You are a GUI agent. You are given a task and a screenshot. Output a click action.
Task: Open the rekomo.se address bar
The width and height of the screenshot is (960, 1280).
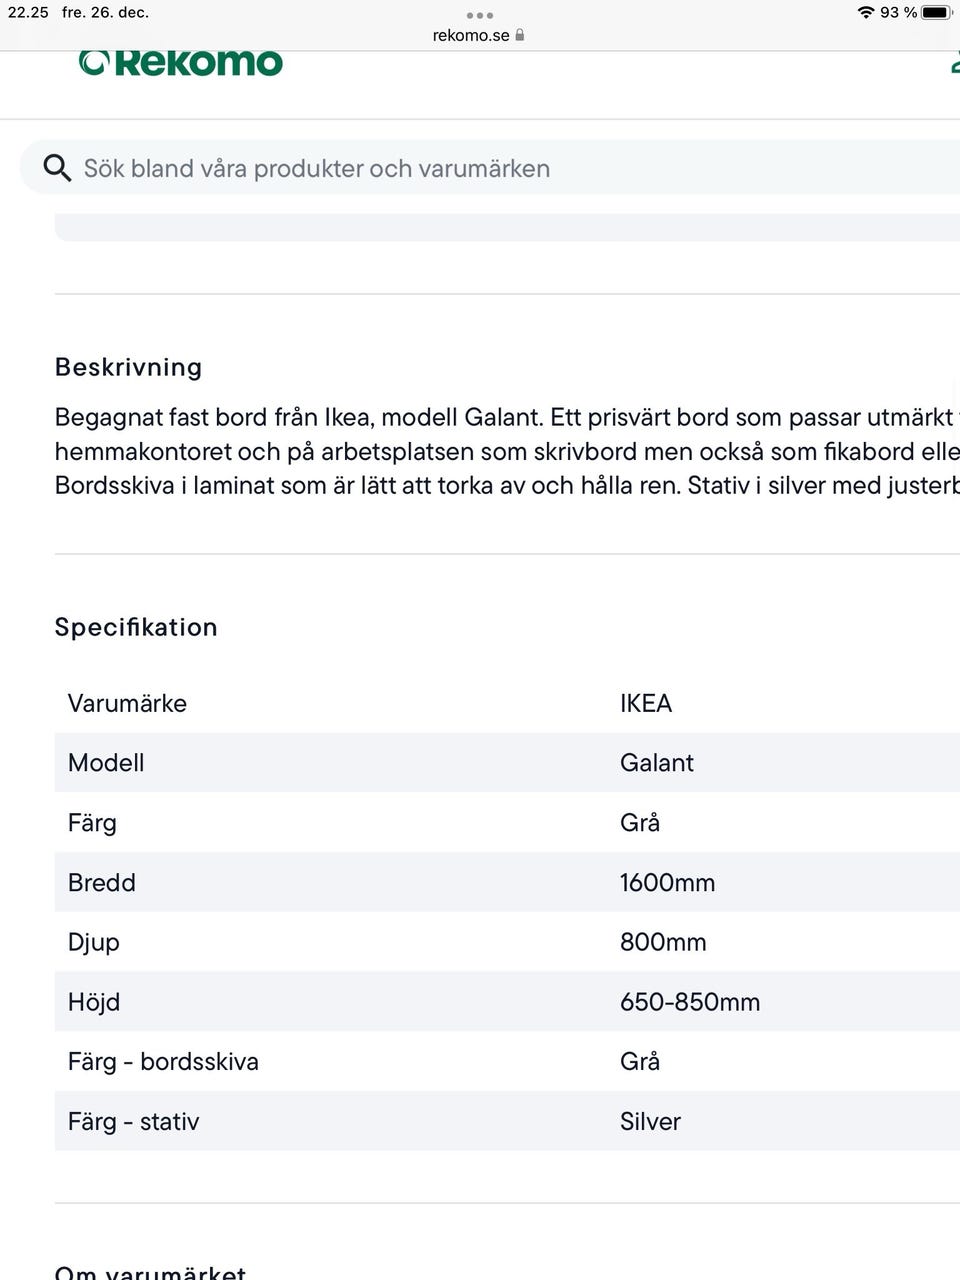pyautogui.click(x=470, y=35)
